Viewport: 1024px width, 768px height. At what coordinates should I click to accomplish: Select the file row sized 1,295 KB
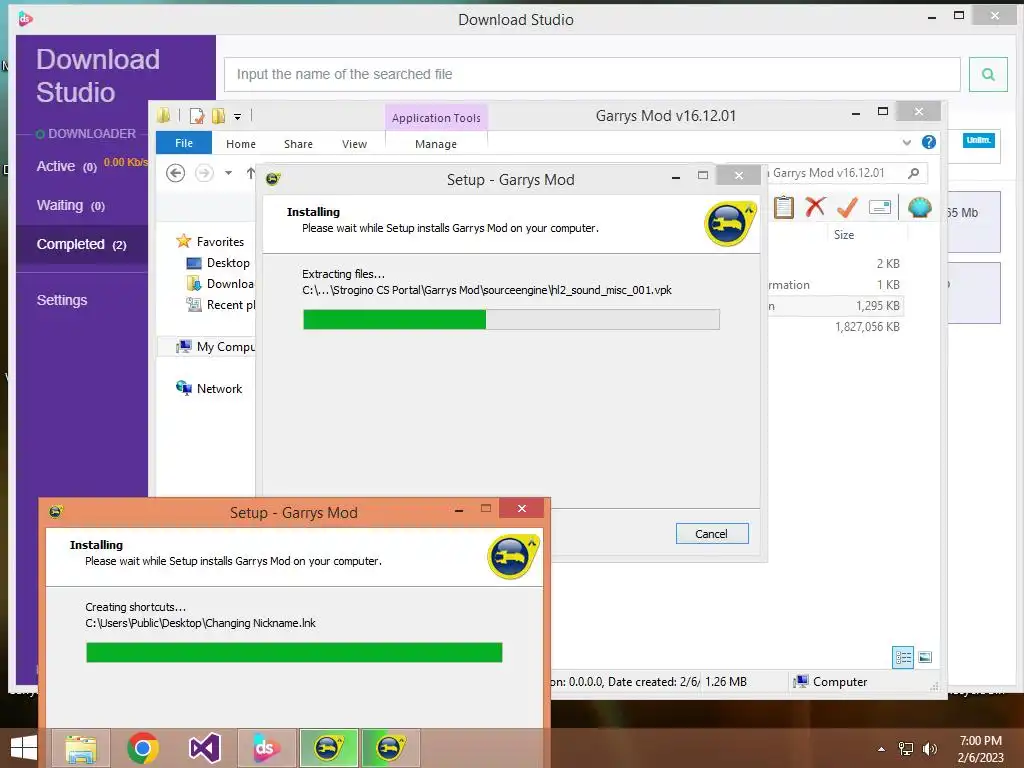(837, 306)
